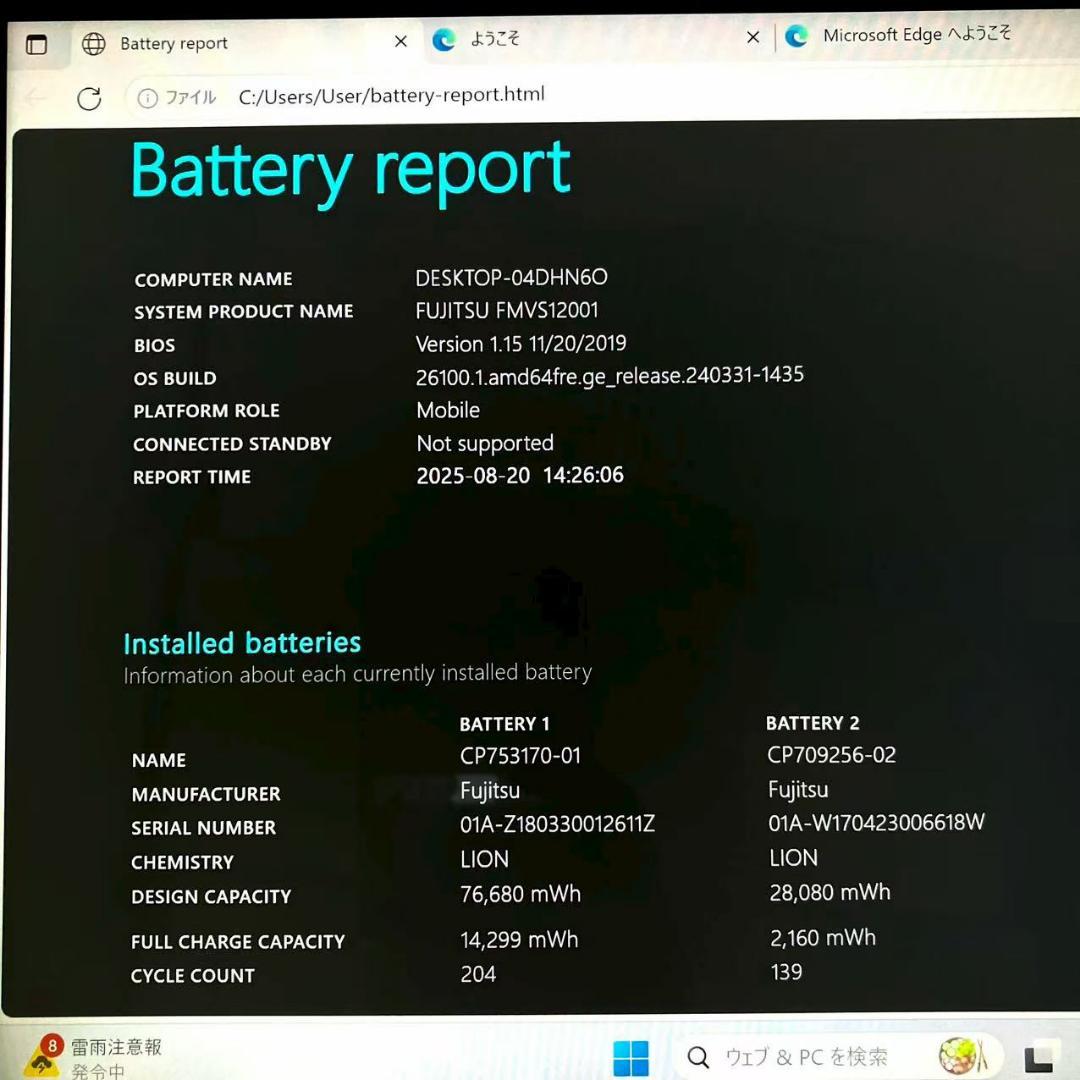This screenshot has height=1080, width=1080.
Task: Click the DESIGN CAPACITY row label
Action: pos(211,896)
